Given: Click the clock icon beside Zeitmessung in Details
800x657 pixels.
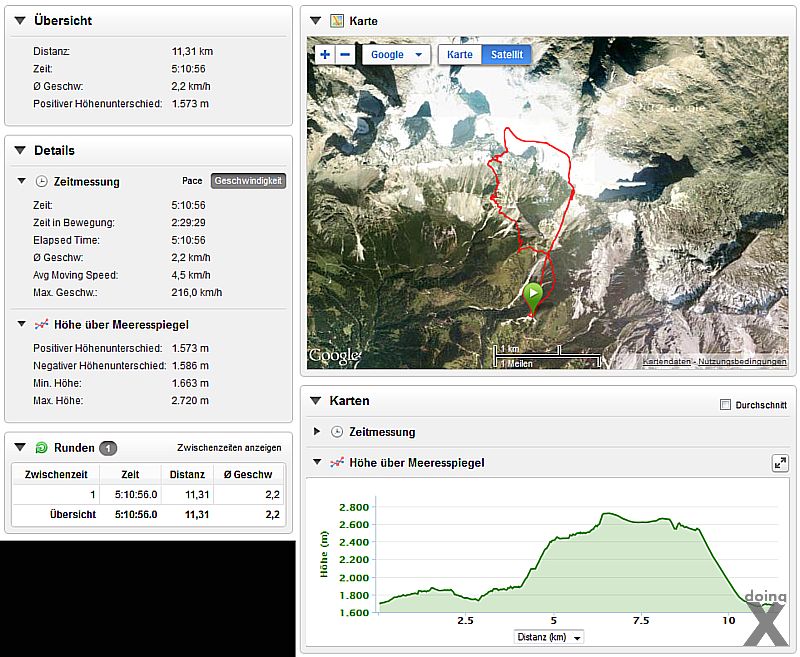Looking at the screenshot, I should coord(41,182).
